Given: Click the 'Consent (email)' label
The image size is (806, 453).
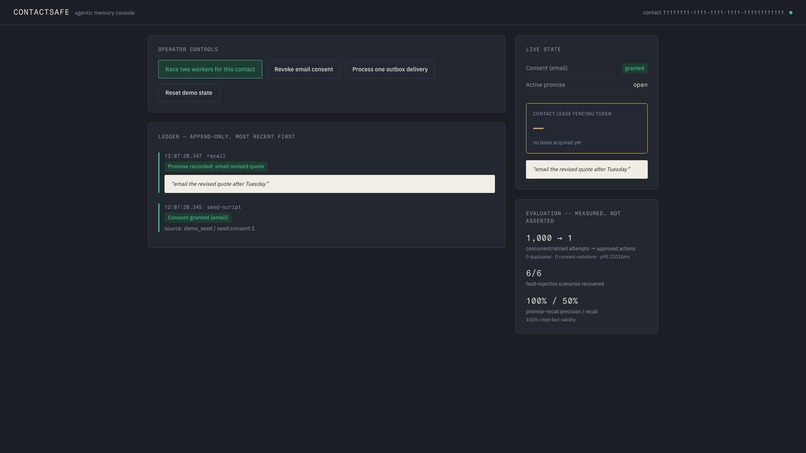Looking at the screenshot, I should coord(546,68).
